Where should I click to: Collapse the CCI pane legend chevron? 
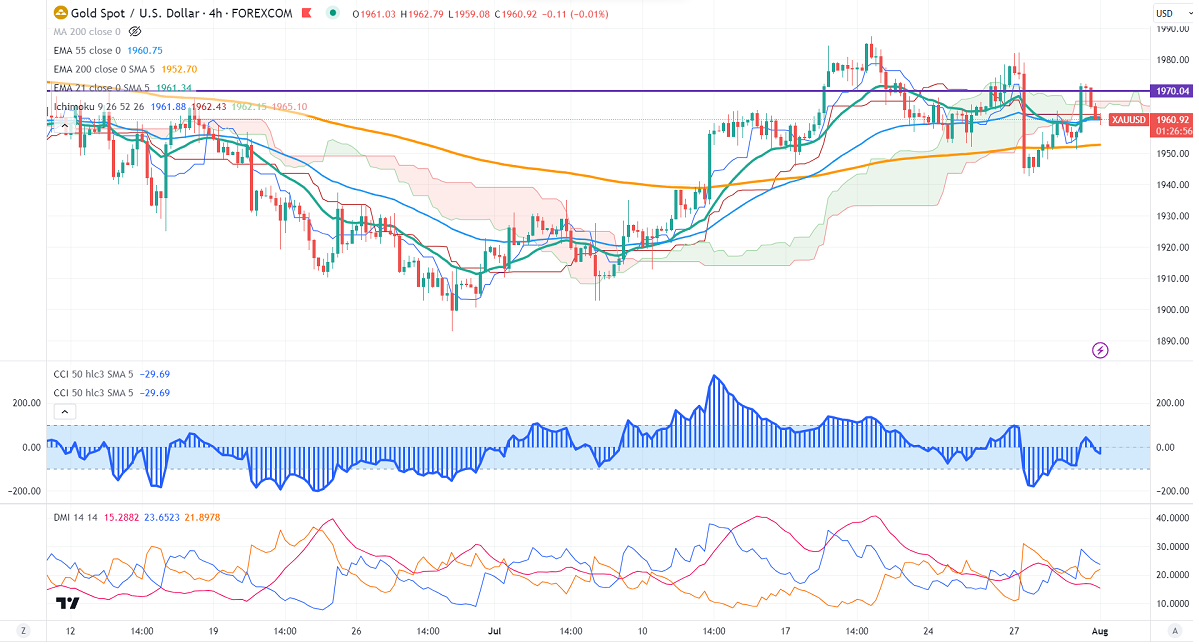click(x=65, y=411)
